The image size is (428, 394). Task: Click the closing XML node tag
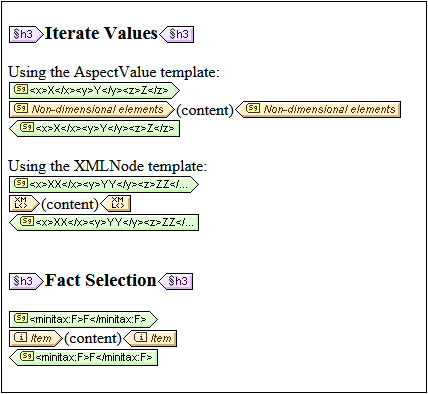point(115,203)
